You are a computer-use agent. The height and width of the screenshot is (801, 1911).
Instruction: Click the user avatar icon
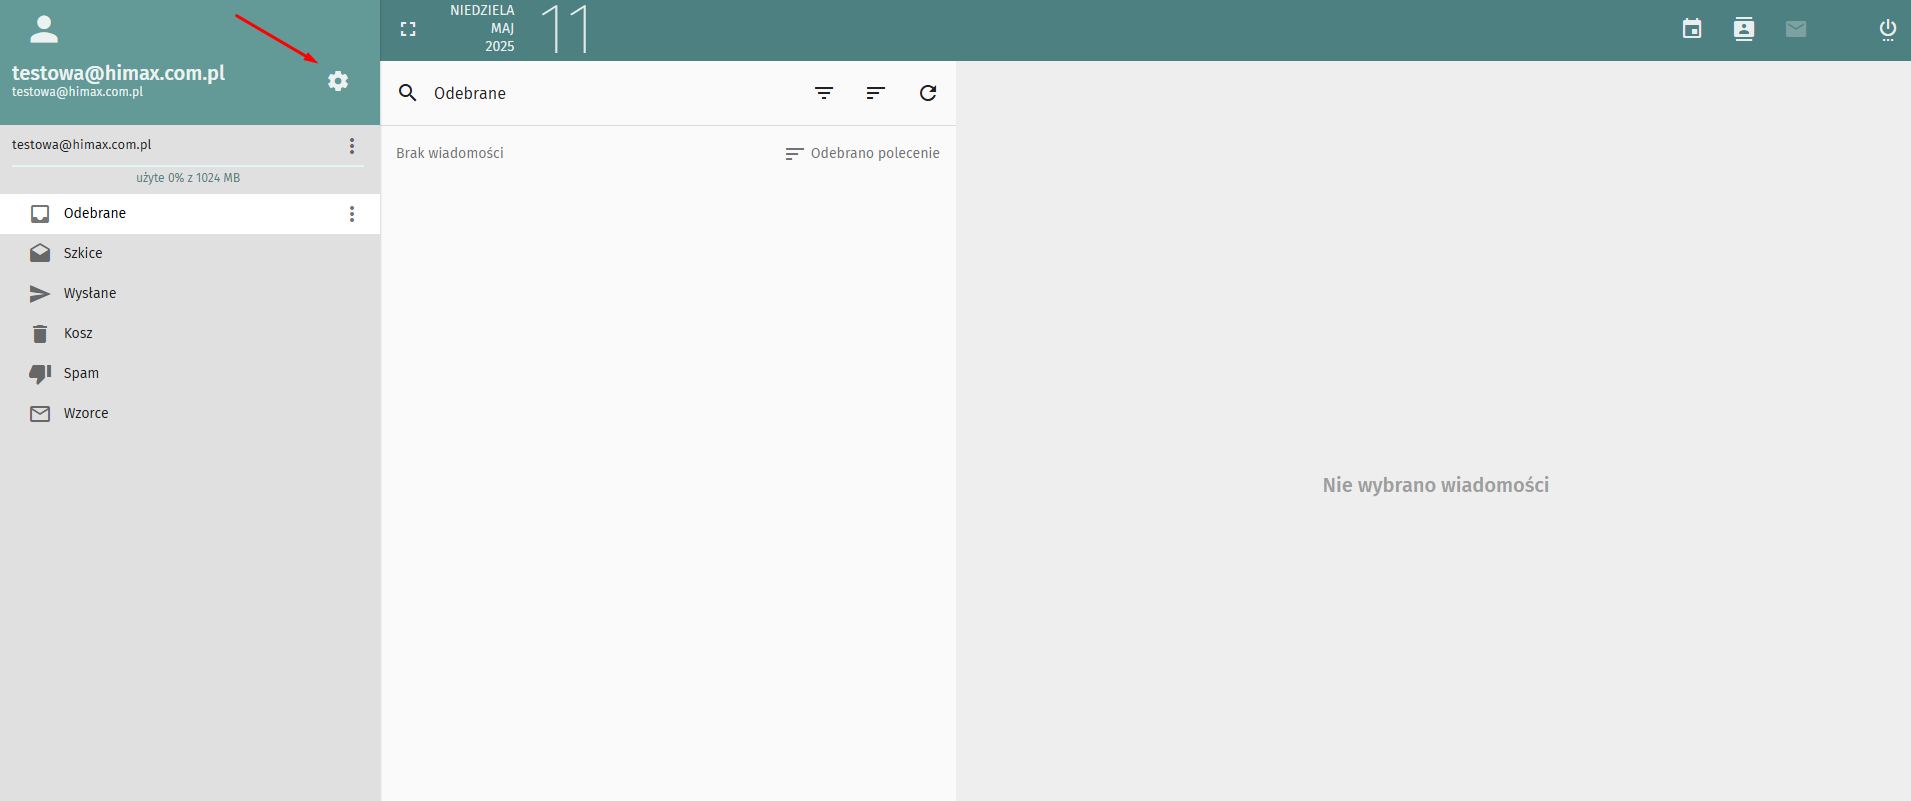click(x=44, y=30)
